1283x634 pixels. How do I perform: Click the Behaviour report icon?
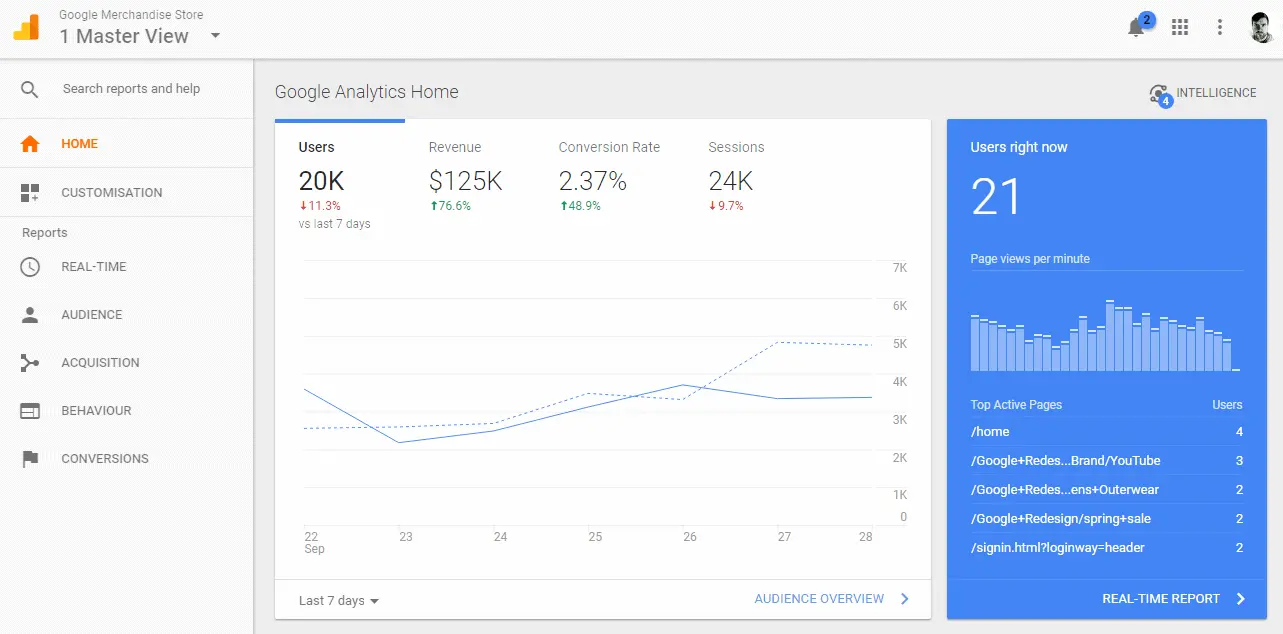[x=29, y=410]
